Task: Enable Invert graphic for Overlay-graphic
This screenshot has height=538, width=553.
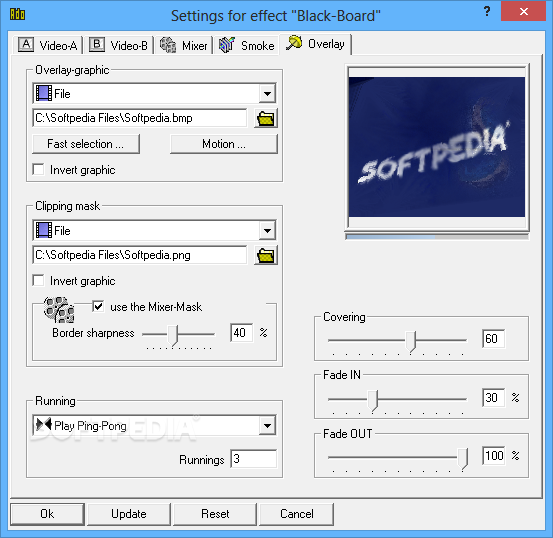Action: point(38,169)
